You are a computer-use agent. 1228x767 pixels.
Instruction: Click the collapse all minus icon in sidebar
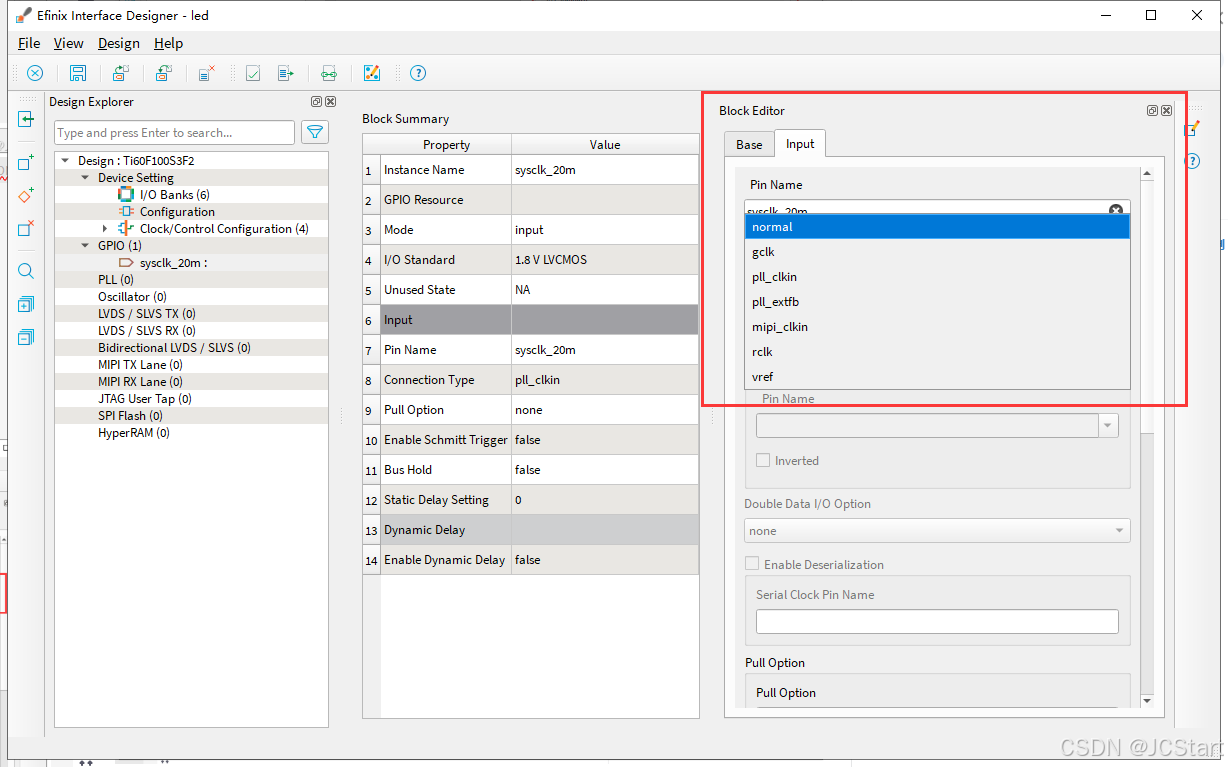point(27,337)
